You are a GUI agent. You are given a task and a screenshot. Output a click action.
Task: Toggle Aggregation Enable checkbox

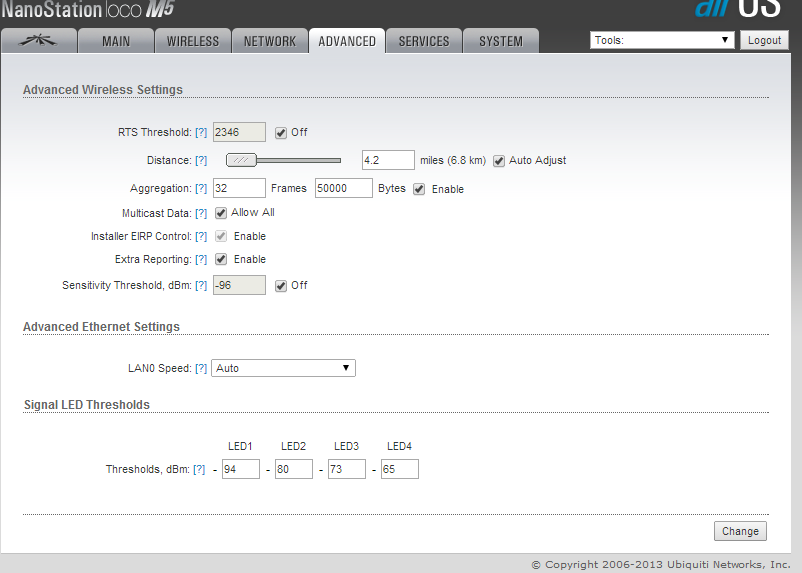pos(419,189)
